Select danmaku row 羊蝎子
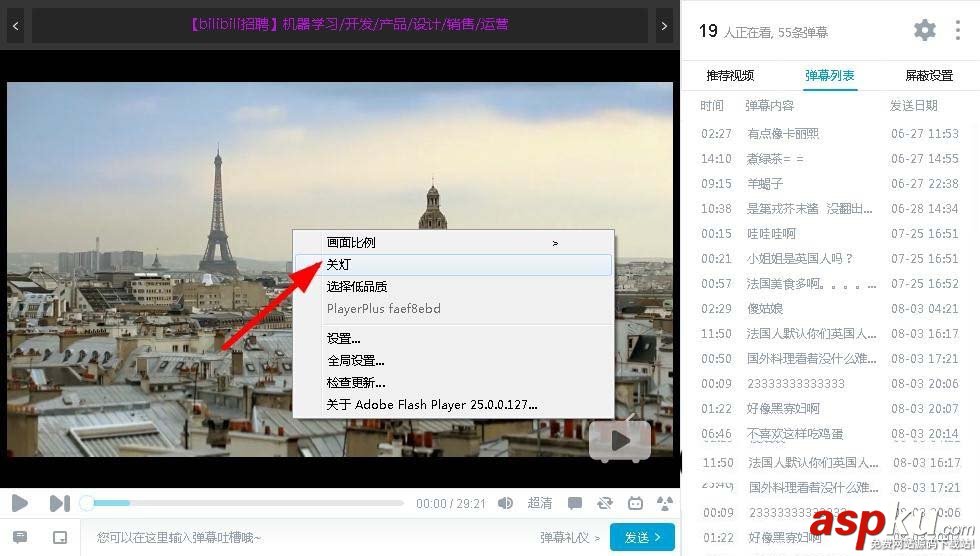Image resolution: width=980 pixels, height=556 pixels. coord(829,184)
